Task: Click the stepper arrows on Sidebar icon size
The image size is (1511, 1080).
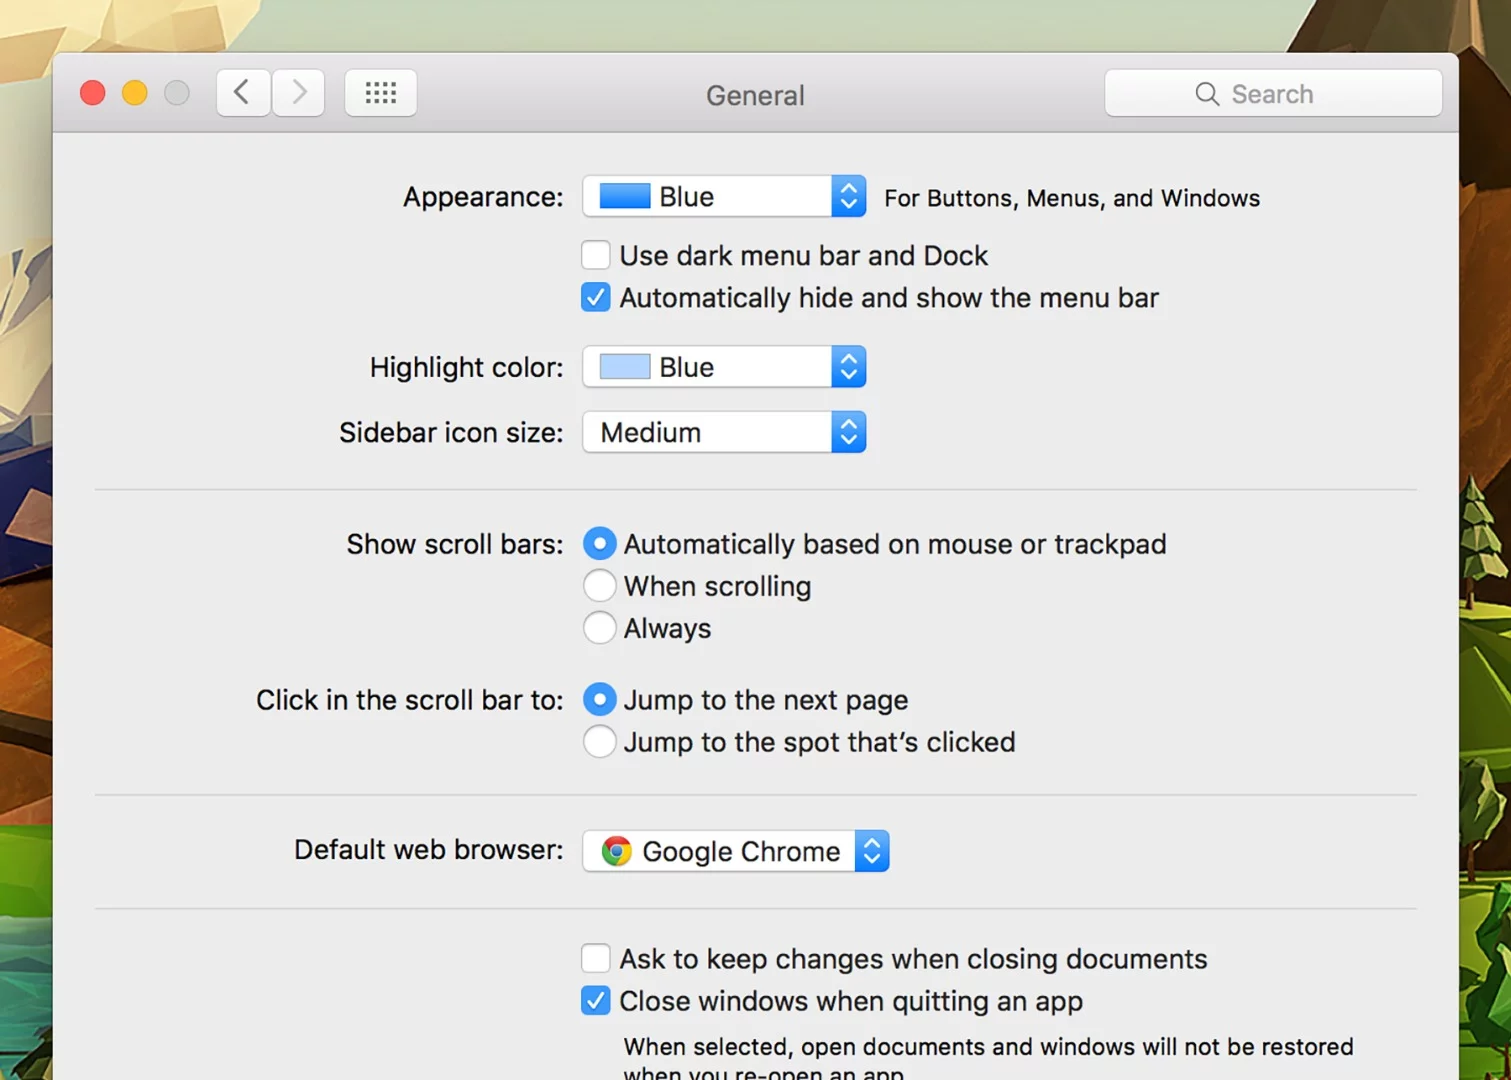Action: (848, 432)
